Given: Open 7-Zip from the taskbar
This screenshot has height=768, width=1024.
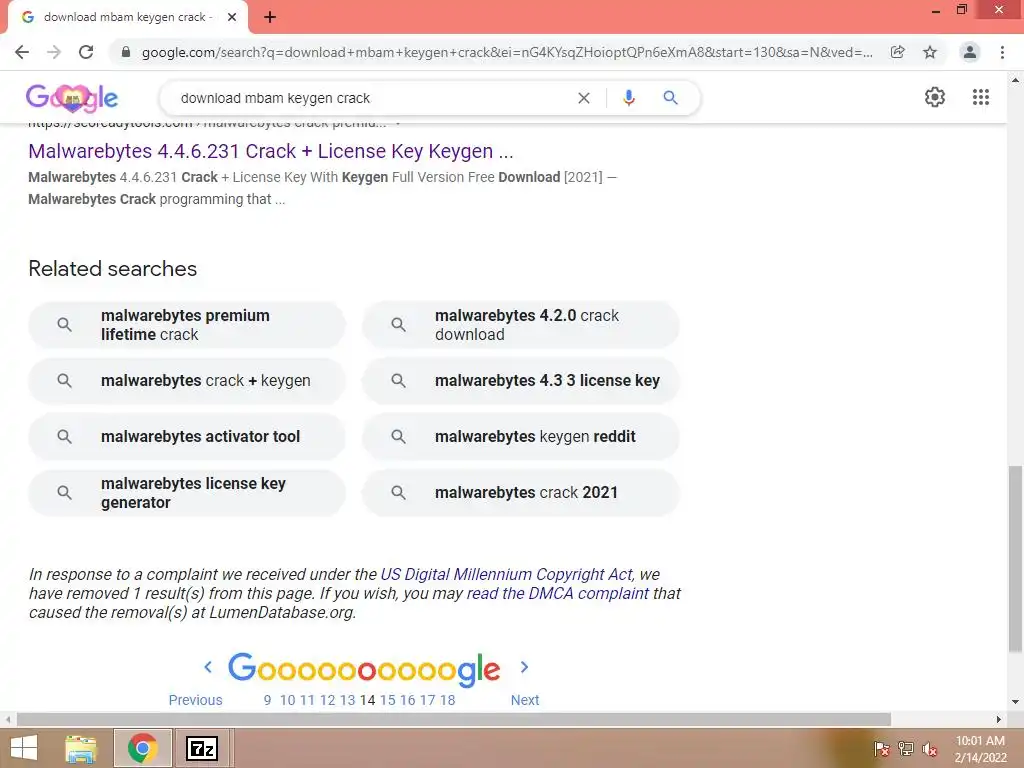Looking at the screenshot, I should [202, 748].
